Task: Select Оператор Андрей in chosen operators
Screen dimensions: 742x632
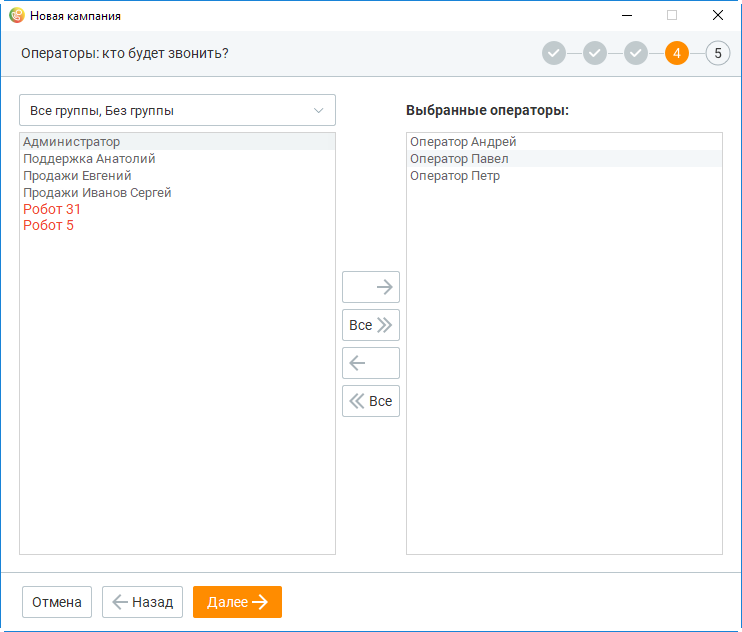Action: pos(564,141)
